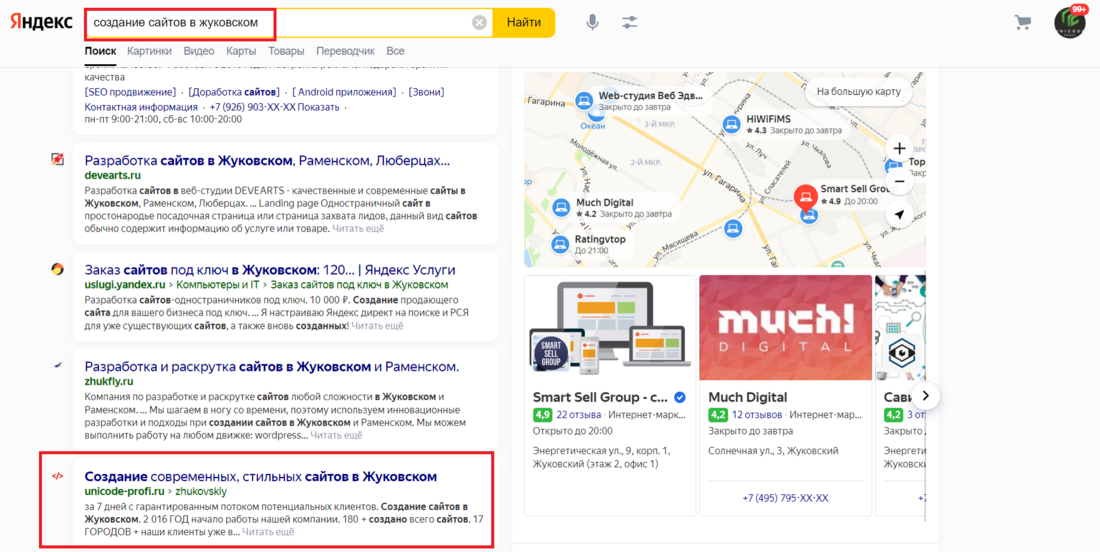This screenshot has width=1100, height=552.
Task: Open Звони sitelink
Action: tap(427, 92)
